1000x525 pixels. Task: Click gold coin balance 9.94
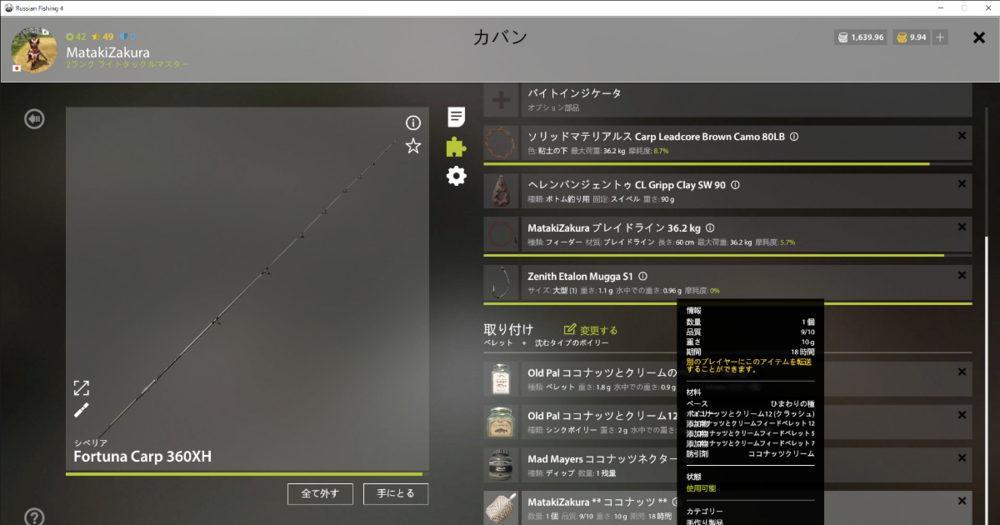click(x=911, y=38)
